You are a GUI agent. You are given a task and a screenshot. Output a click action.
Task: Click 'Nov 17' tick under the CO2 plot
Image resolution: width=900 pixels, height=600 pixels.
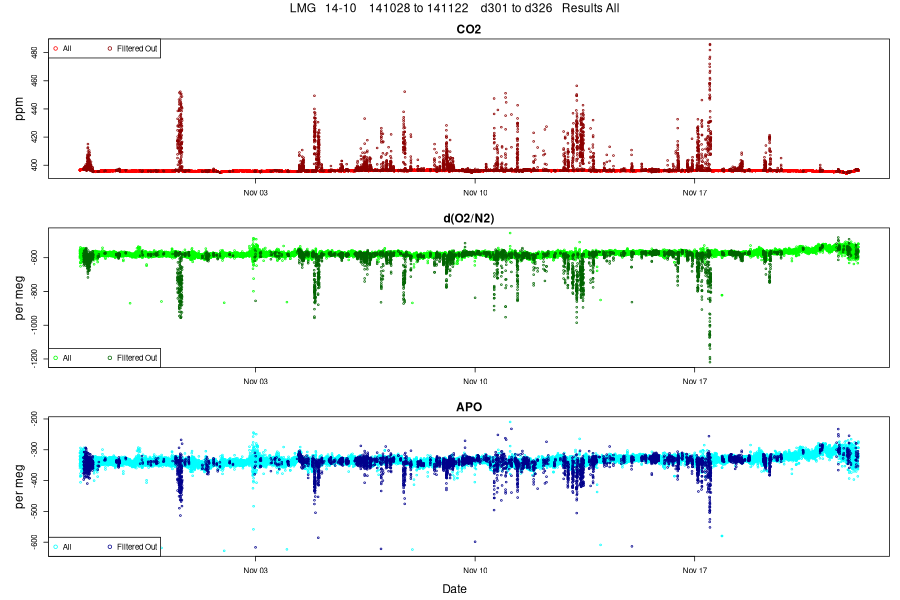click(x=695, y=192)
